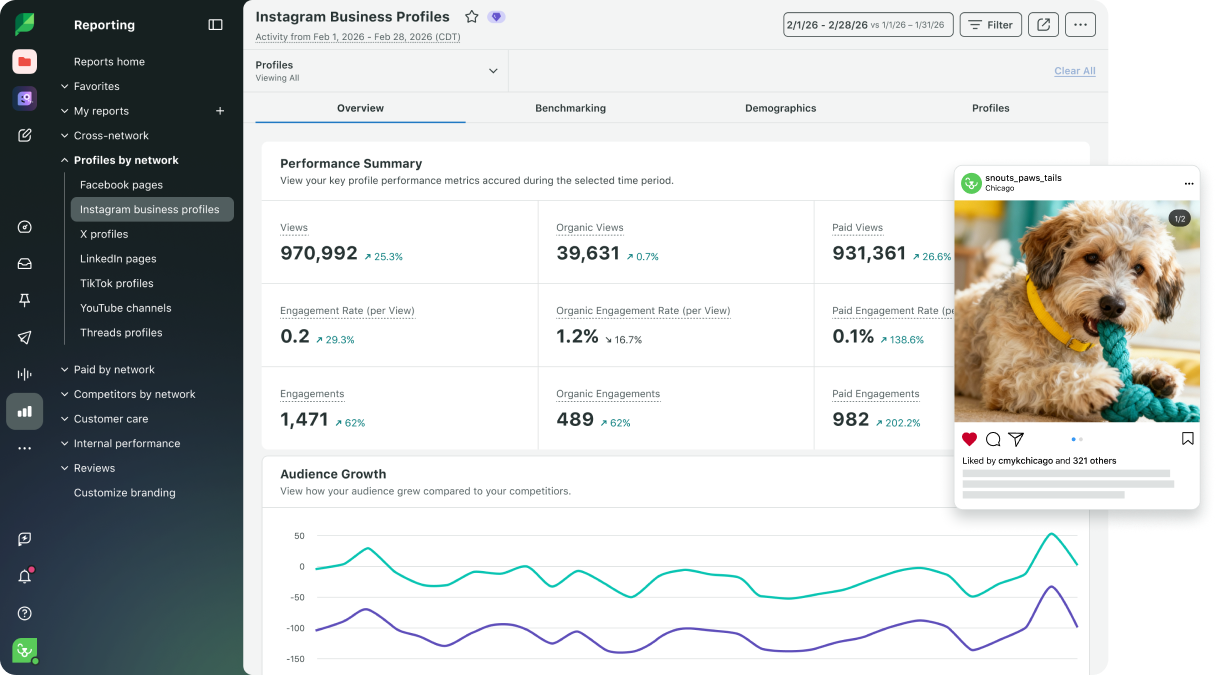Click the dog photo in Instagram post
The width and height of the screenshot is (1217, 675).
(1077, 311)
